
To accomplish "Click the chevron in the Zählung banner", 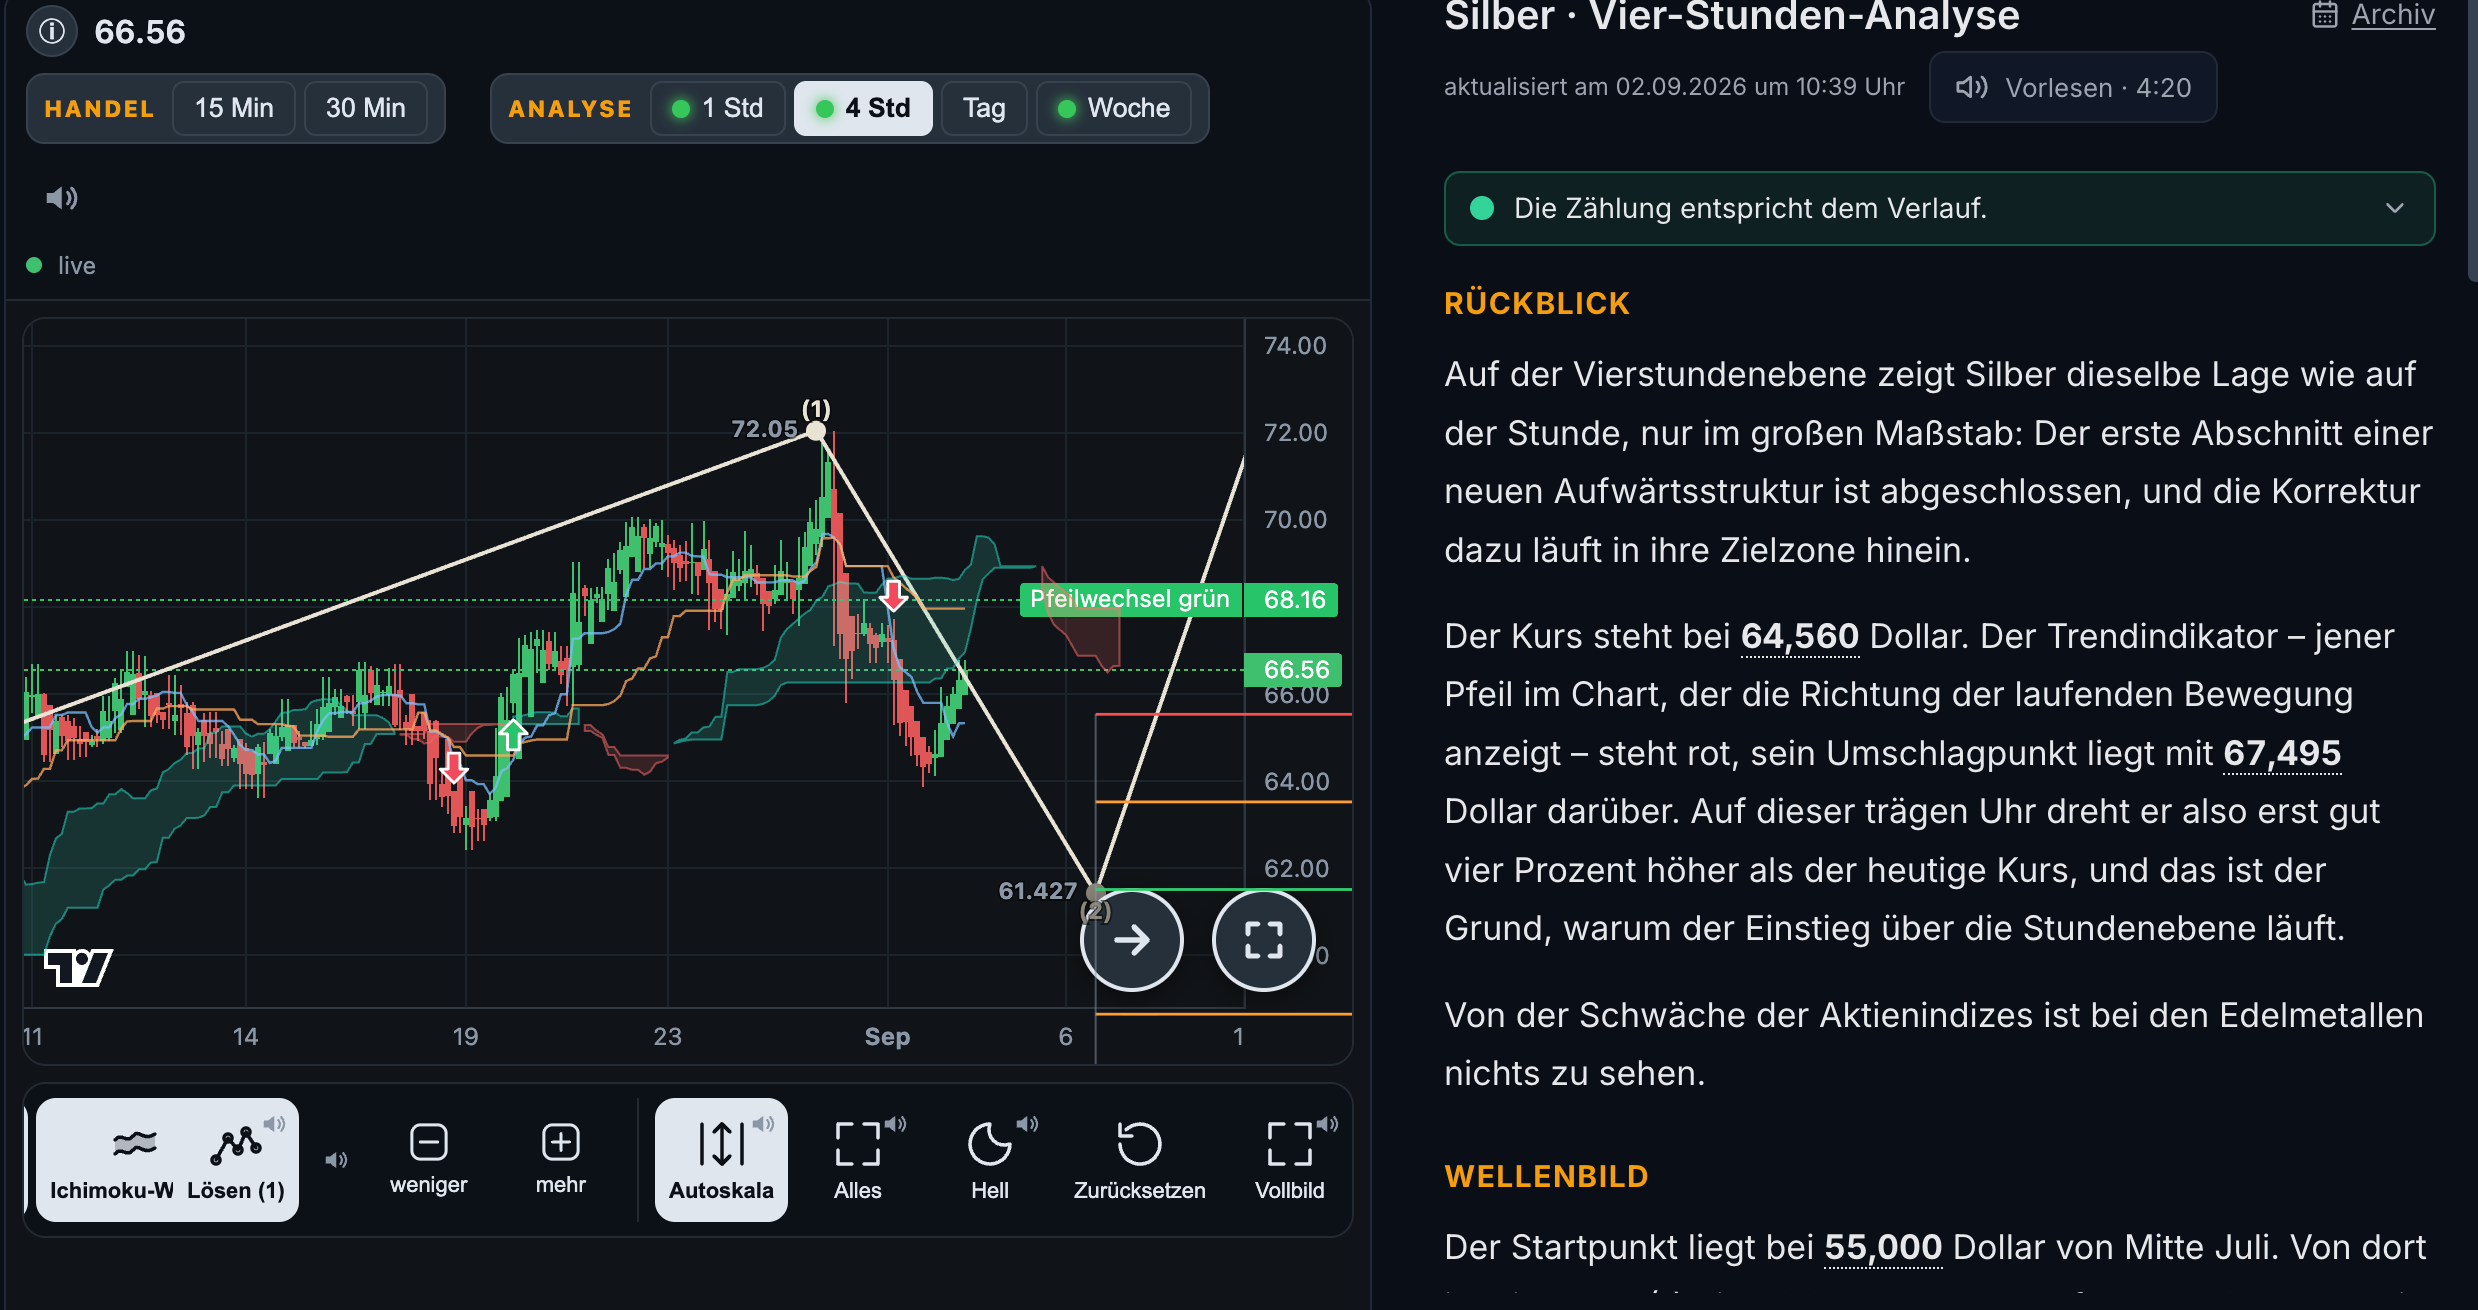I will (2395, 208).
